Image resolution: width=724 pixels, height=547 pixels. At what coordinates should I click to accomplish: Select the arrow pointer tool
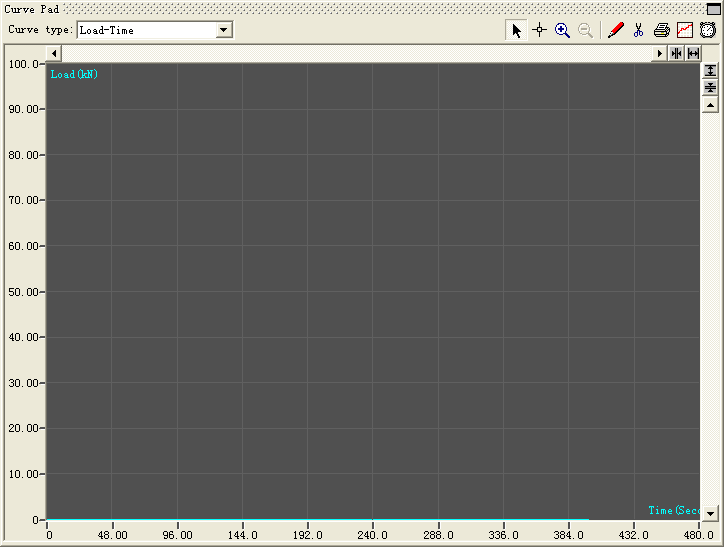click(x=517, y=30)
